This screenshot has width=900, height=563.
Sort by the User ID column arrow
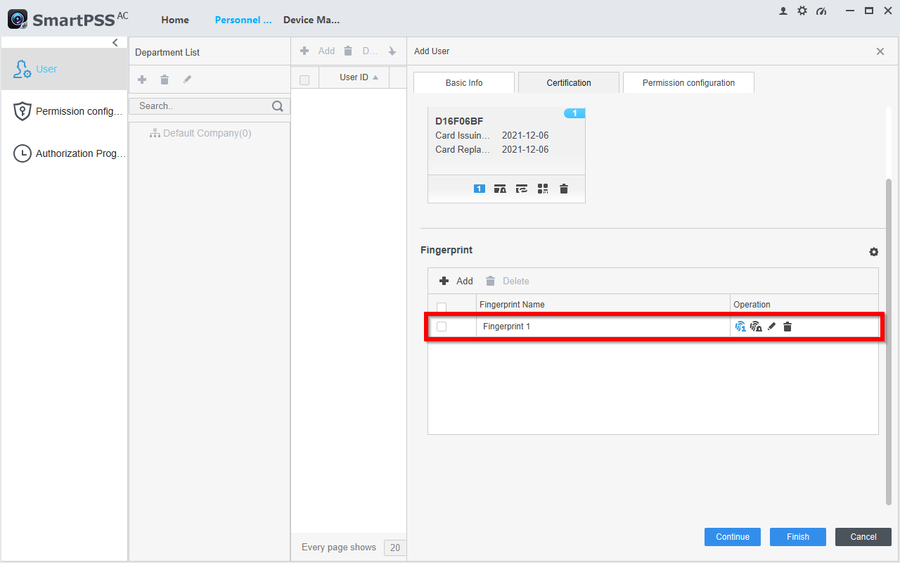tap(376, 78)
